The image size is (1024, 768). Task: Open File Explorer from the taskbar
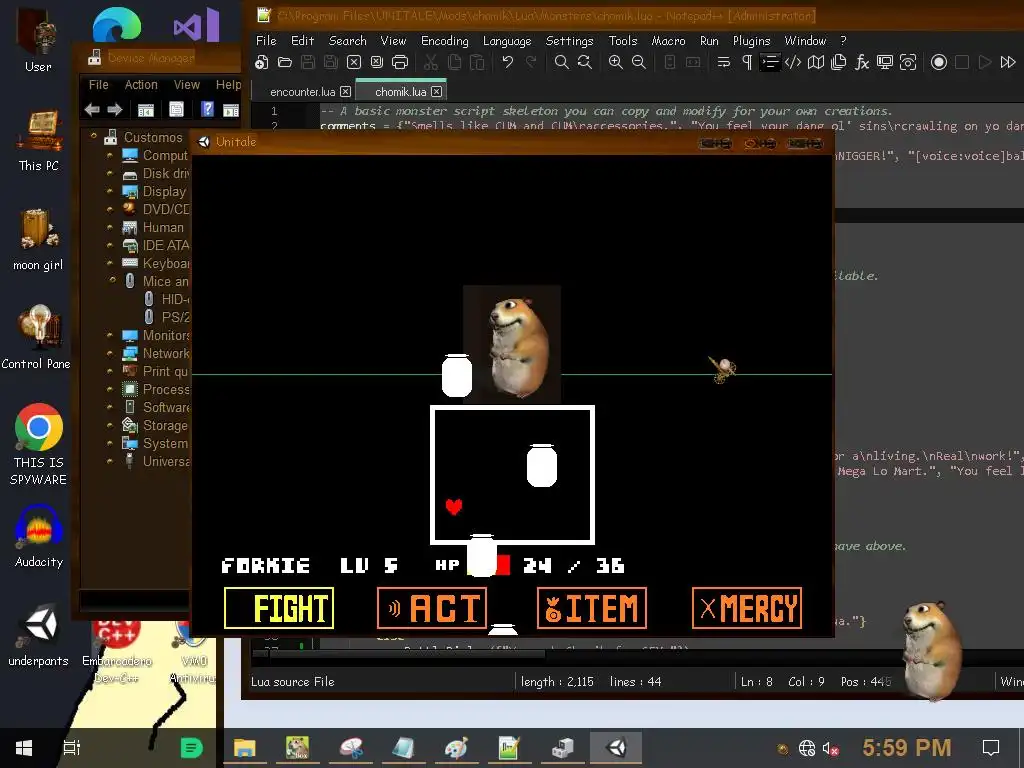tap(245, 748)
